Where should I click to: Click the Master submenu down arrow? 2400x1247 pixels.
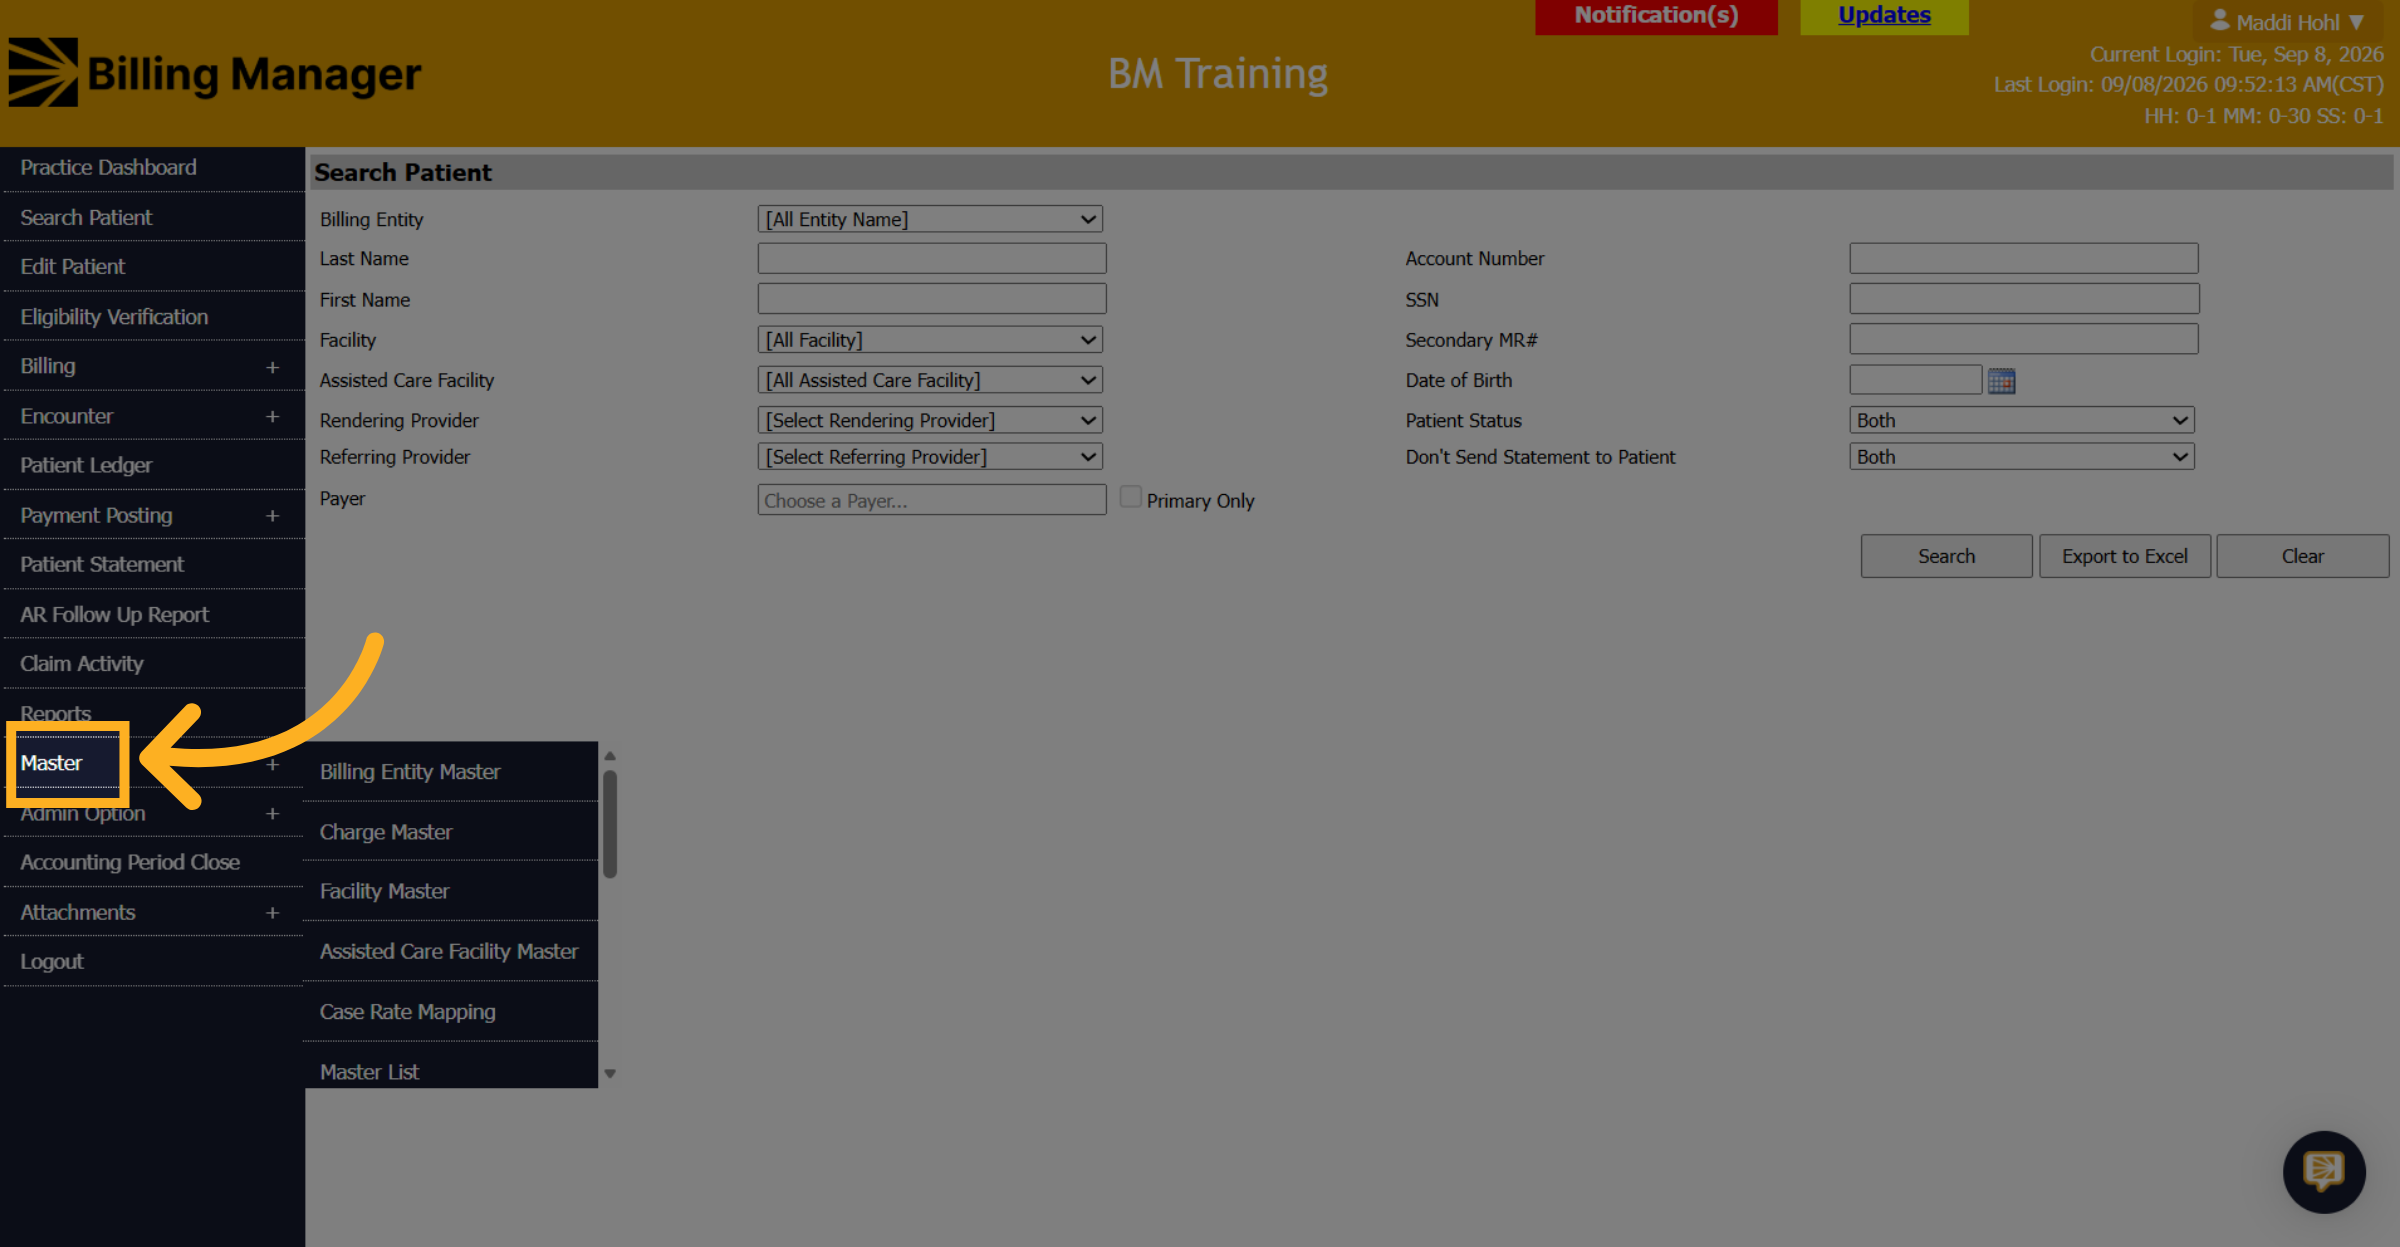point(609,1073)
